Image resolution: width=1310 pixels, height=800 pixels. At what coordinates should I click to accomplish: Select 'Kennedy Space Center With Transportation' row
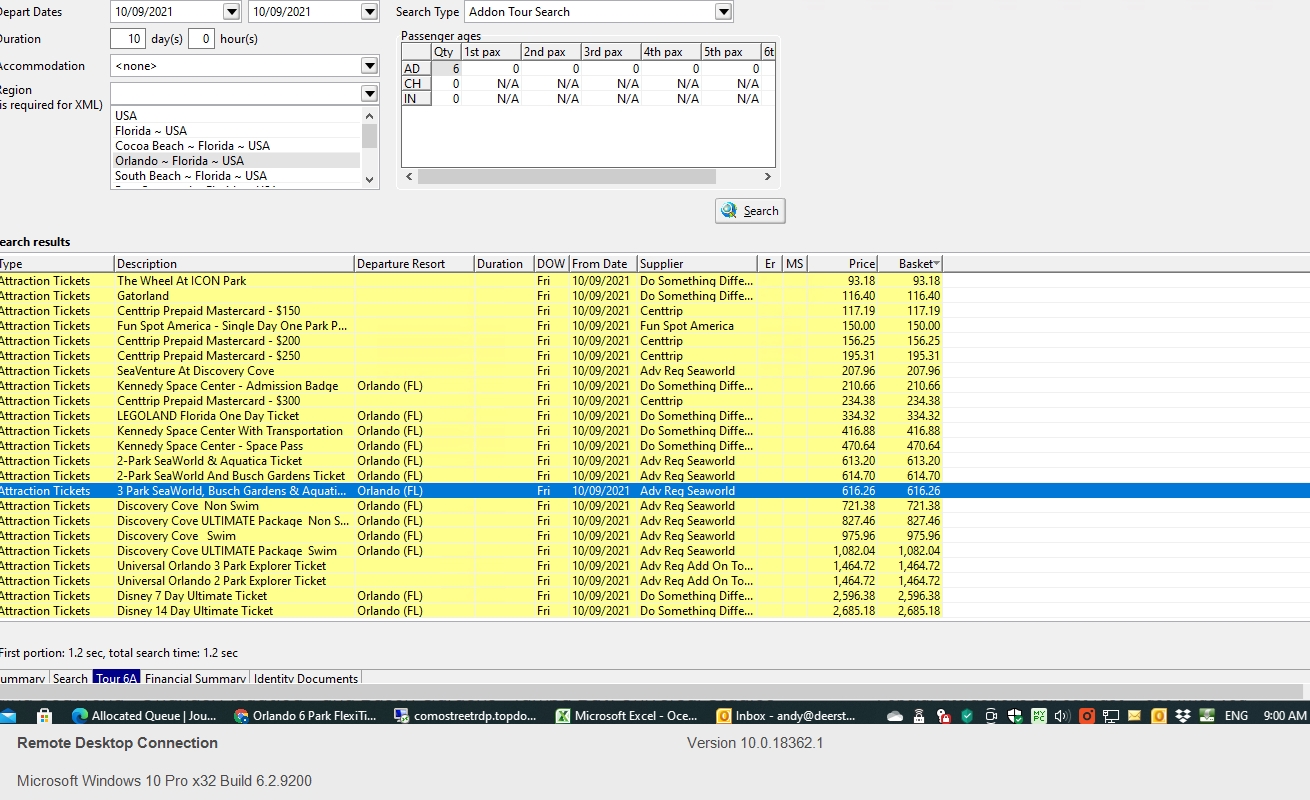pyautogui.click(x=470, y=431)
